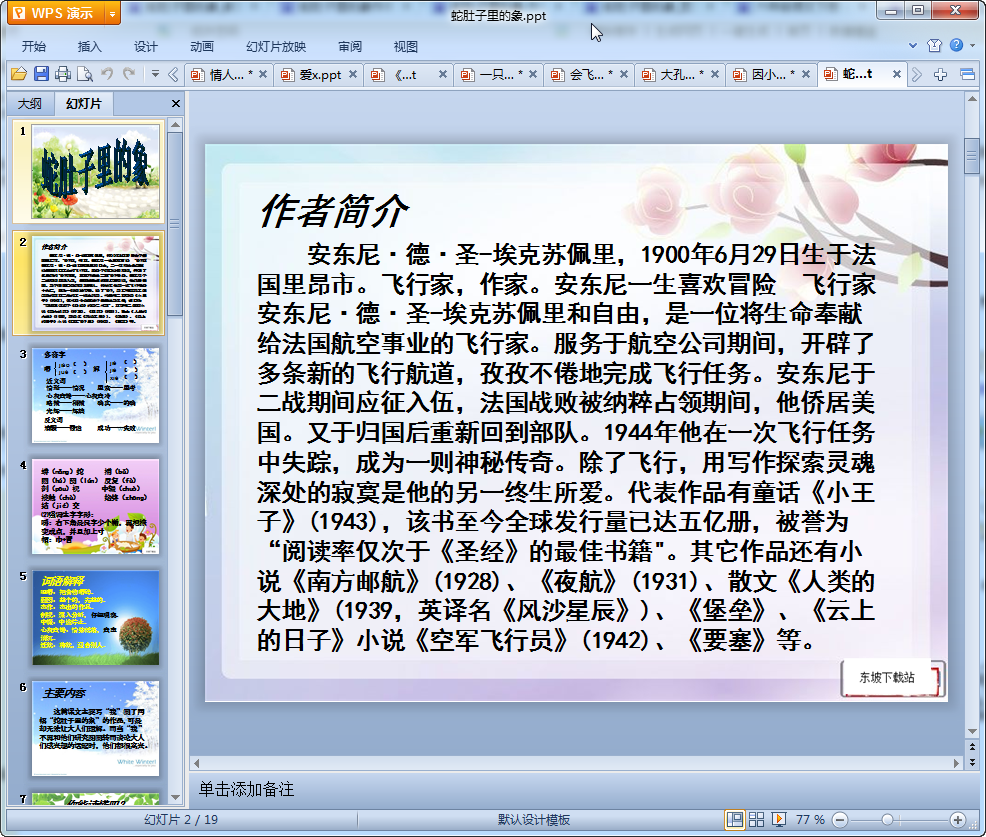Select the 幻灯片 pane tab
Screen dimensions: 986x837
(x=83, y=104)
